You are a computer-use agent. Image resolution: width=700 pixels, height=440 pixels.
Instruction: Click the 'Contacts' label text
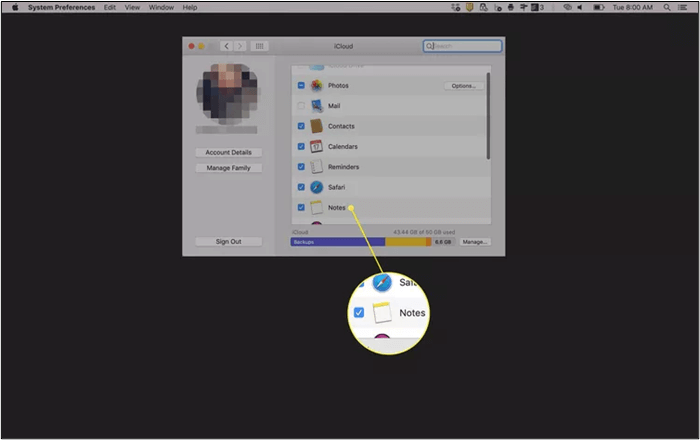coord(341,126)
